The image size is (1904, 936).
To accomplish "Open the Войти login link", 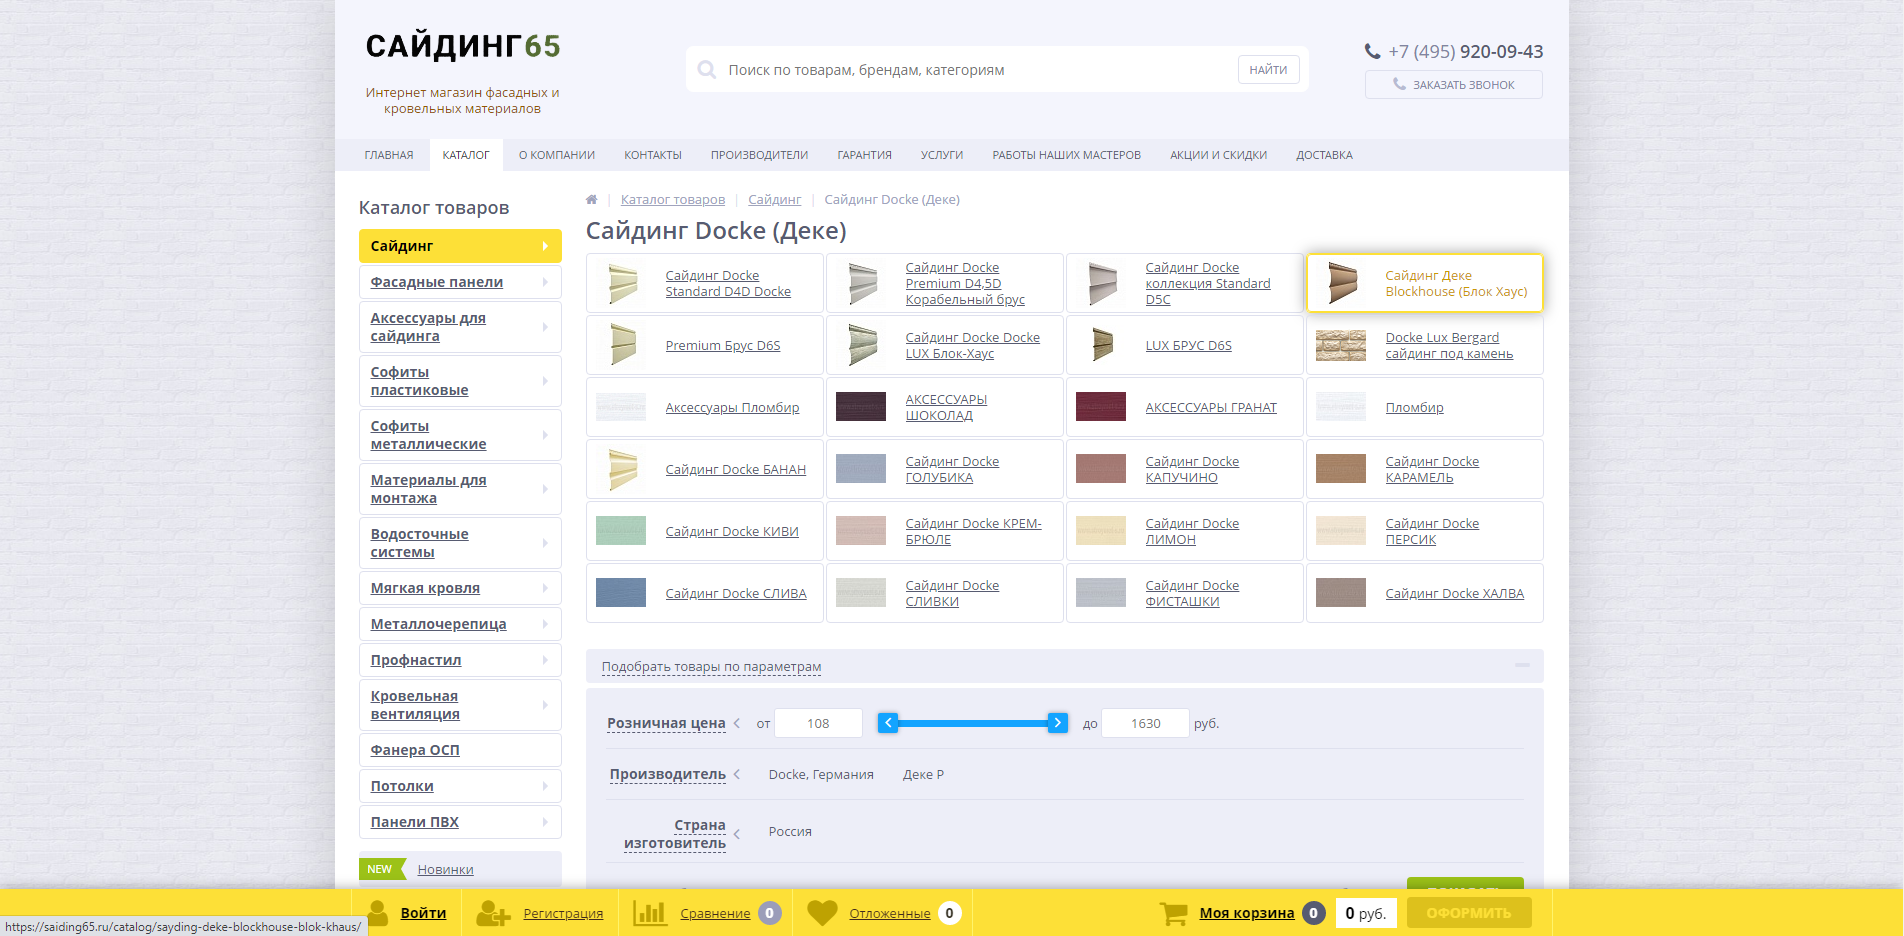I will (x=423, y=913).
